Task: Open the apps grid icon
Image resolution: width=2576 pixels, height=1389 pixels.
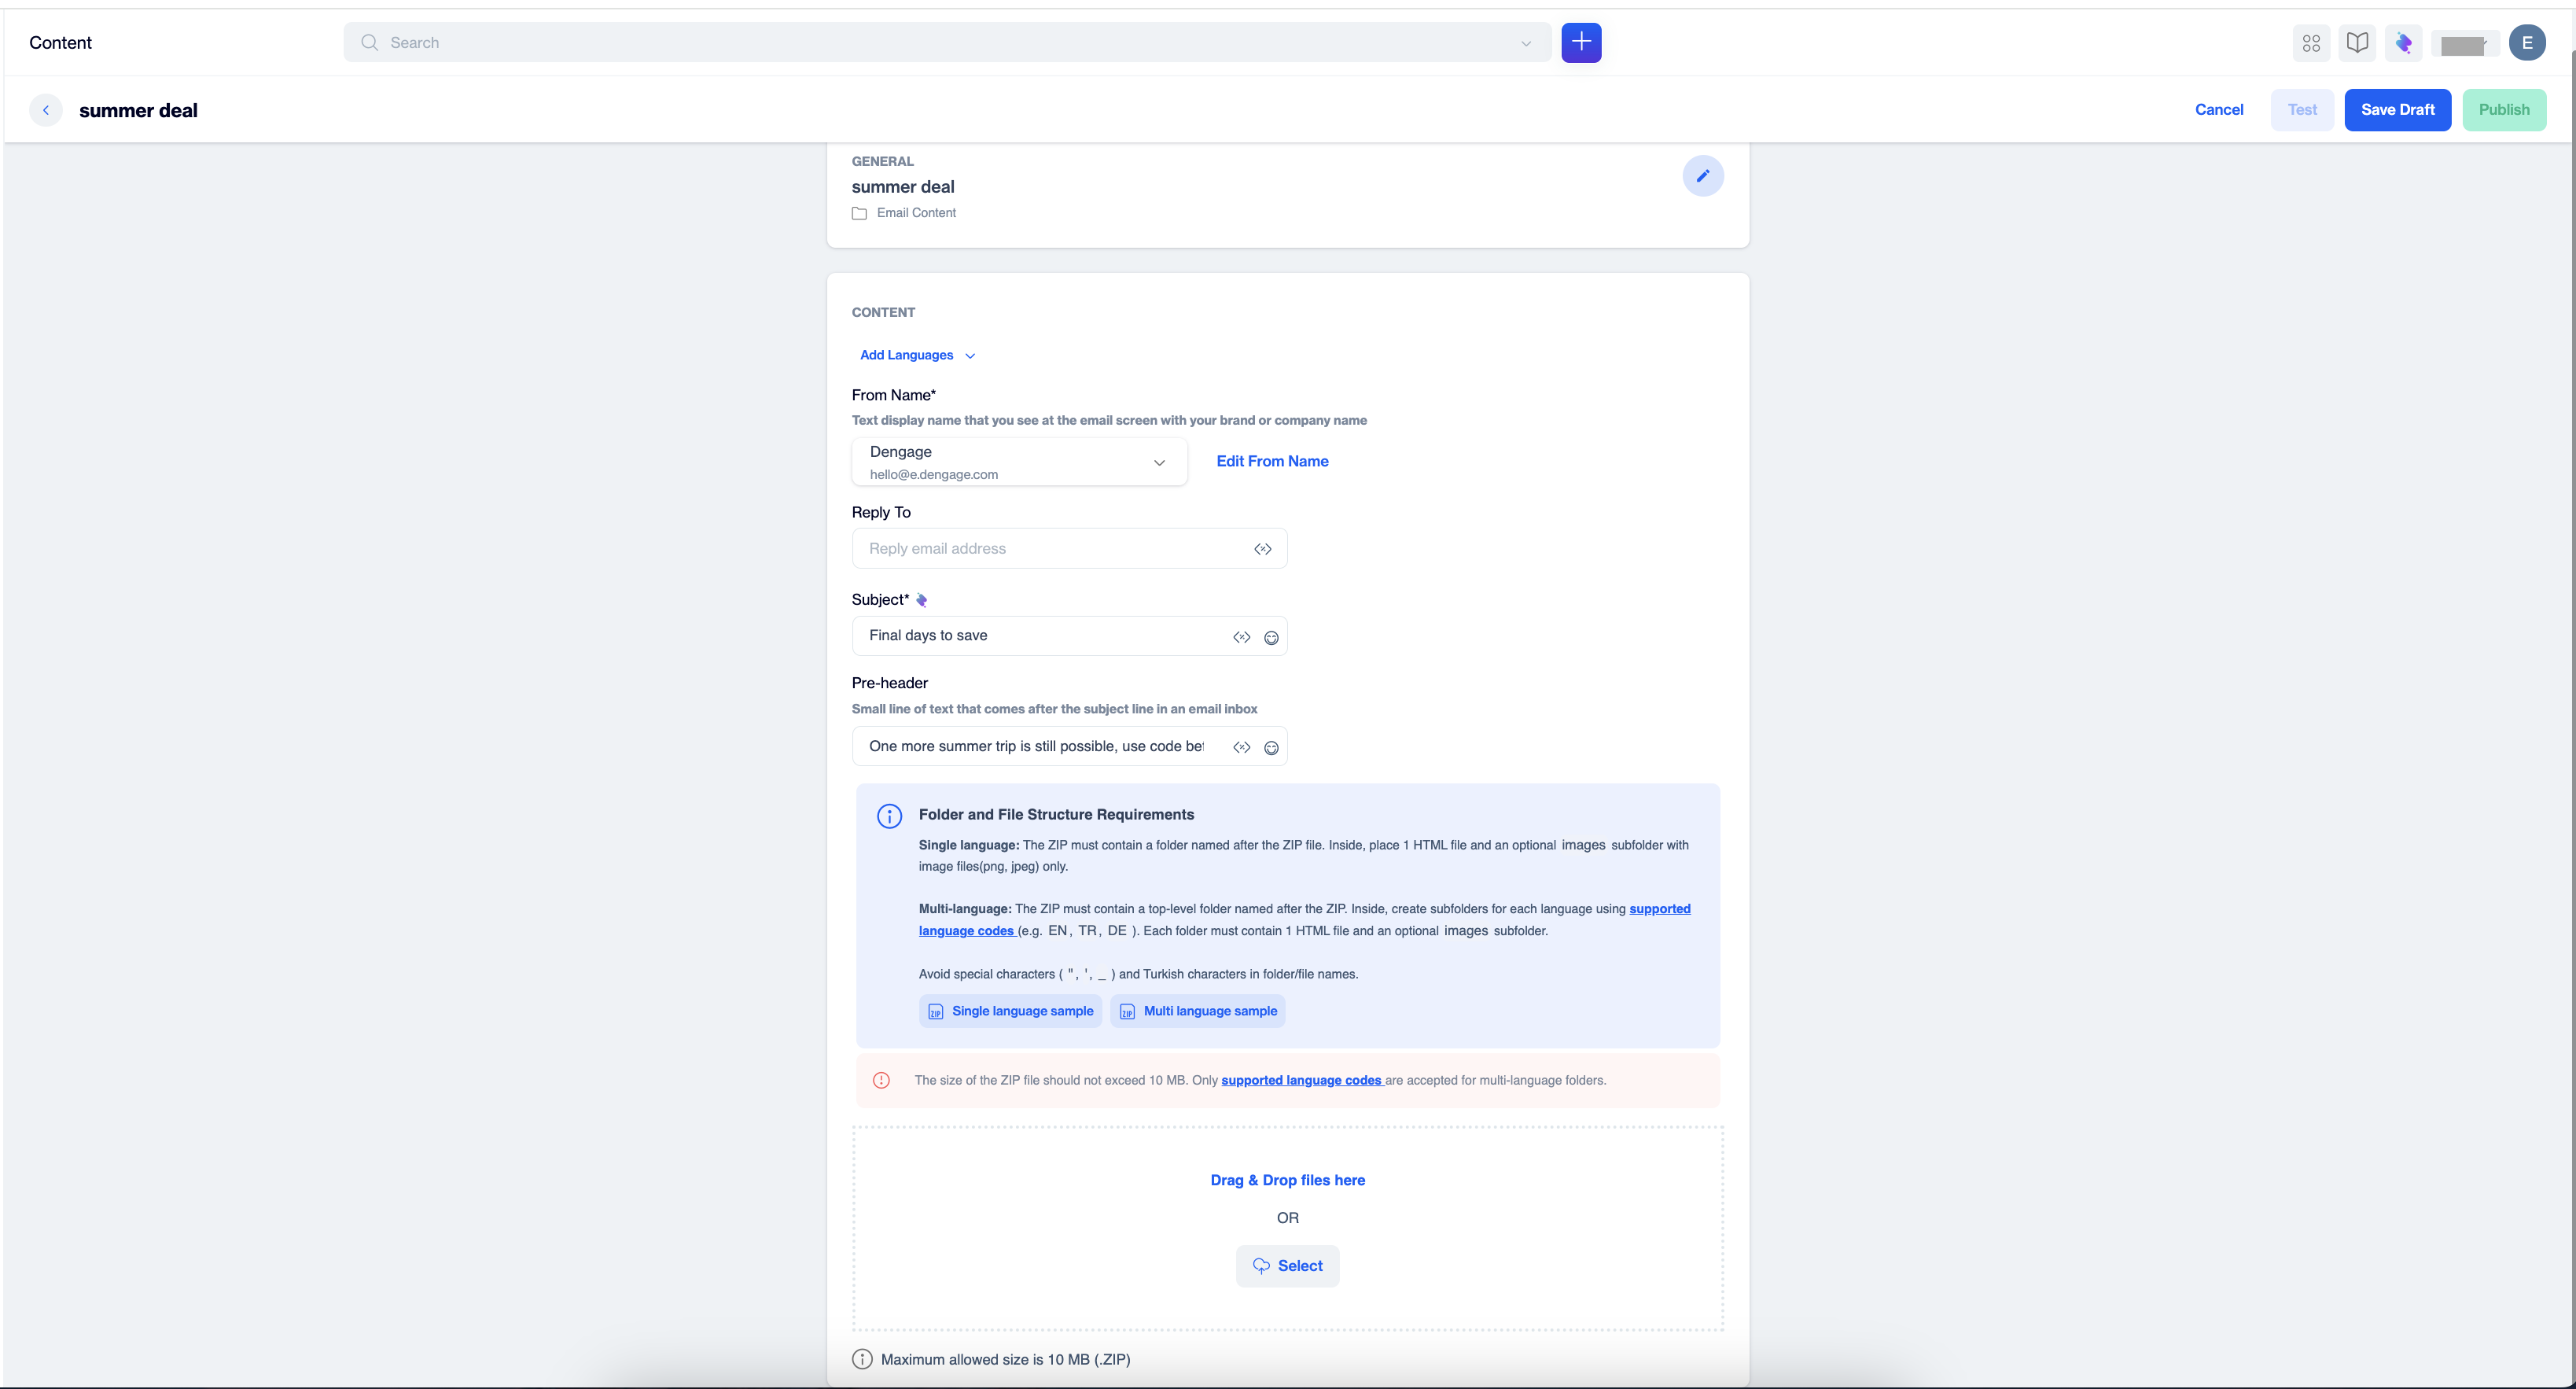Action: point(2311,43)
